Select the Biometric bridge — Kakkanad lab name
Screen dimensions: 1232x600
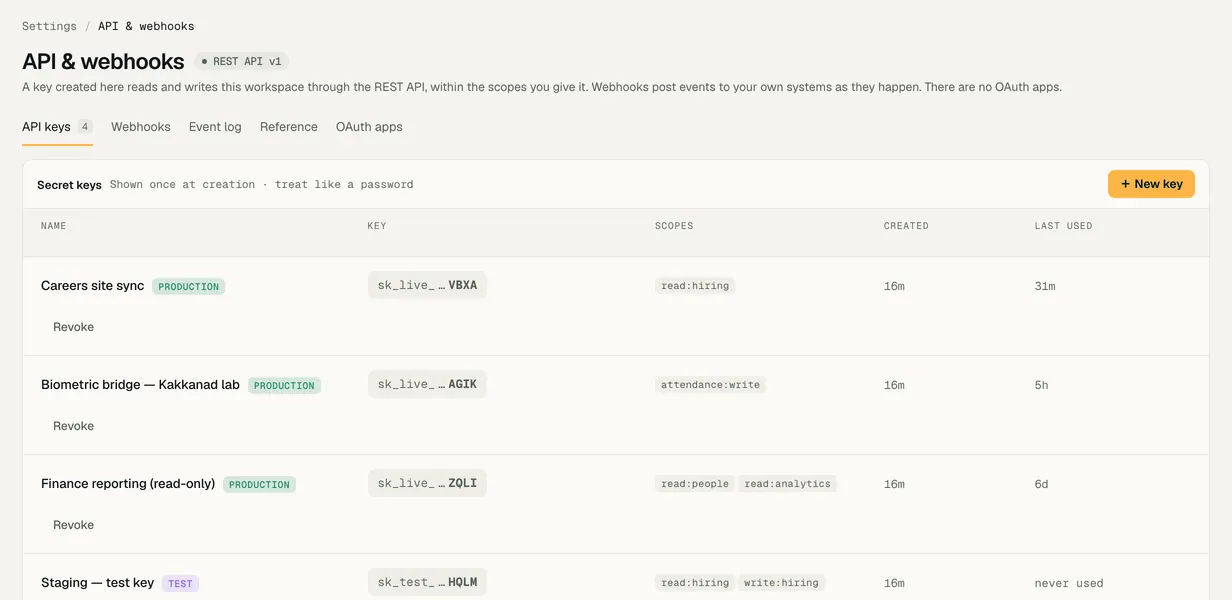click(x=140, y=385)
